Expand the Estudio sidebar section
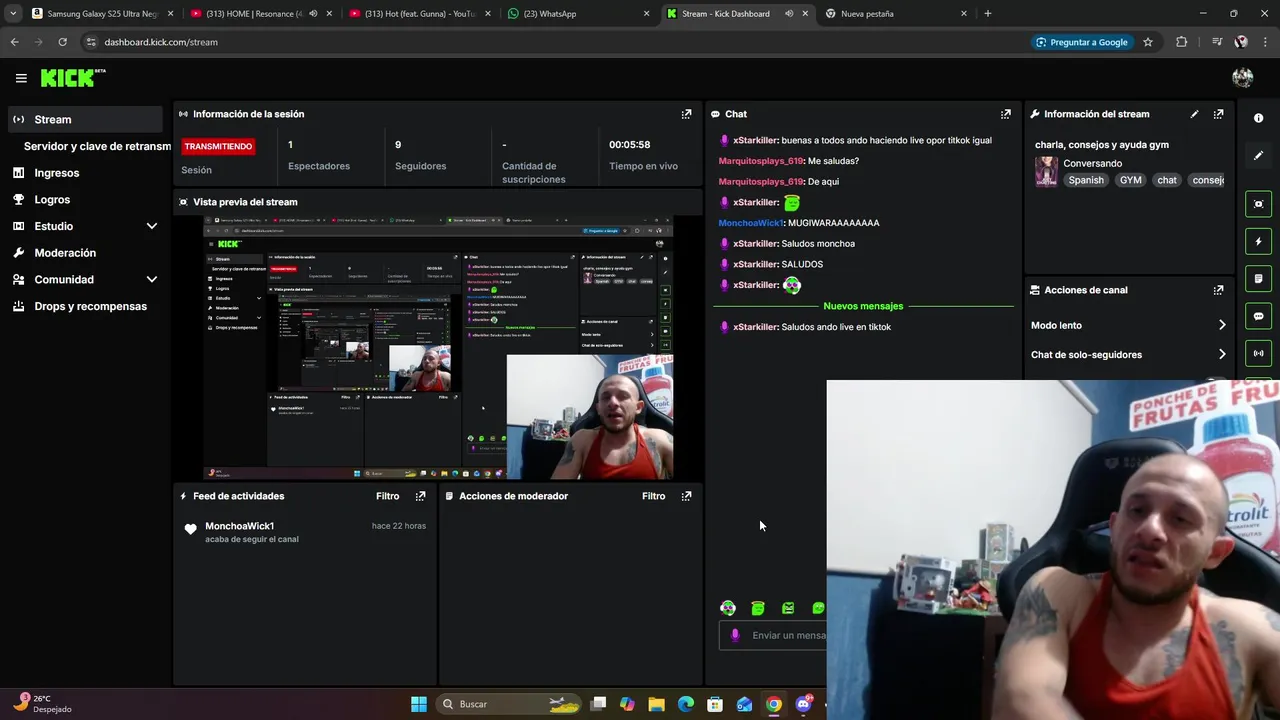Image resolution: width=1280 pixels, height=720 pixels. click(152, 226)
